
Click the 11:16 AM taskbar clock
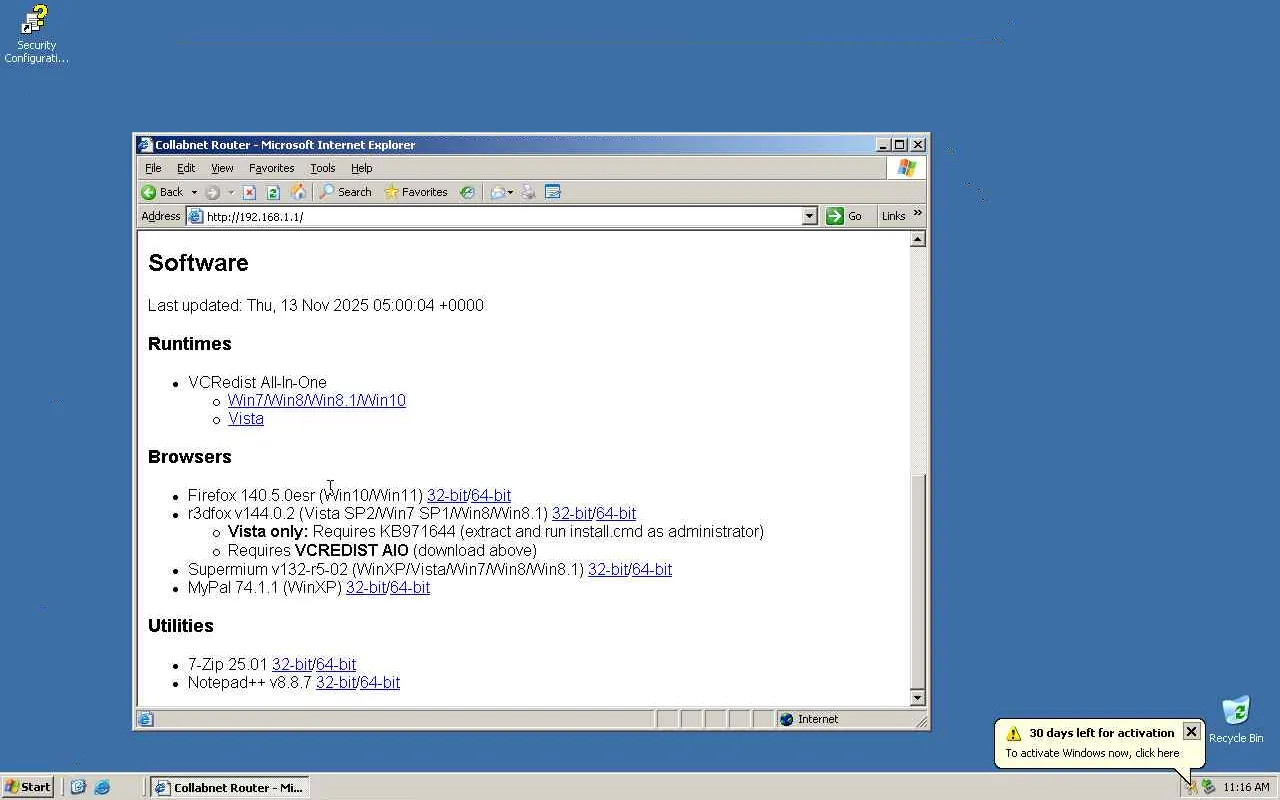[1246, 787]
